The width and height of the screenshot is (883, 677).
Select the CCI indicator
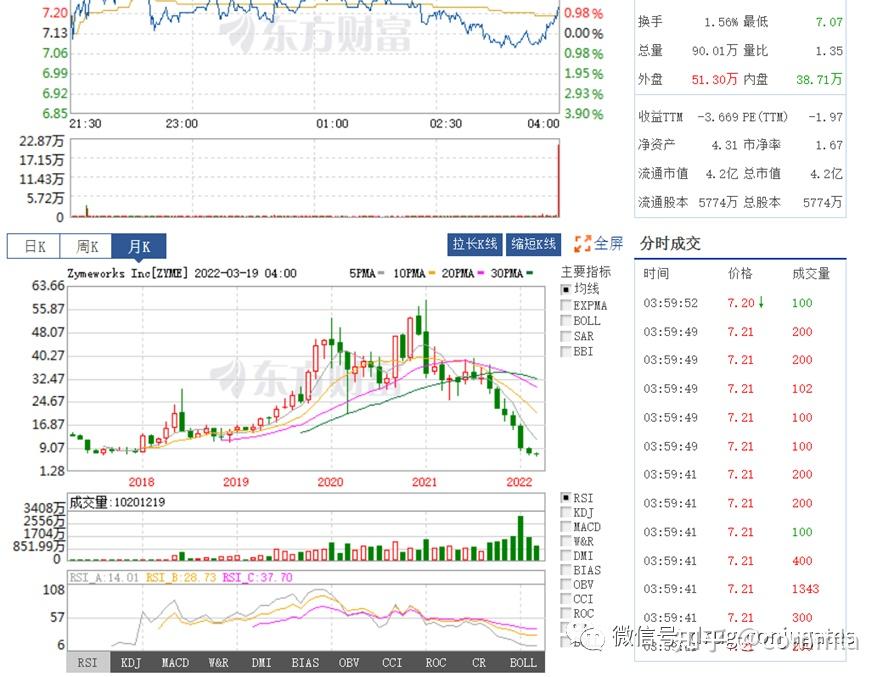[391, 662]
